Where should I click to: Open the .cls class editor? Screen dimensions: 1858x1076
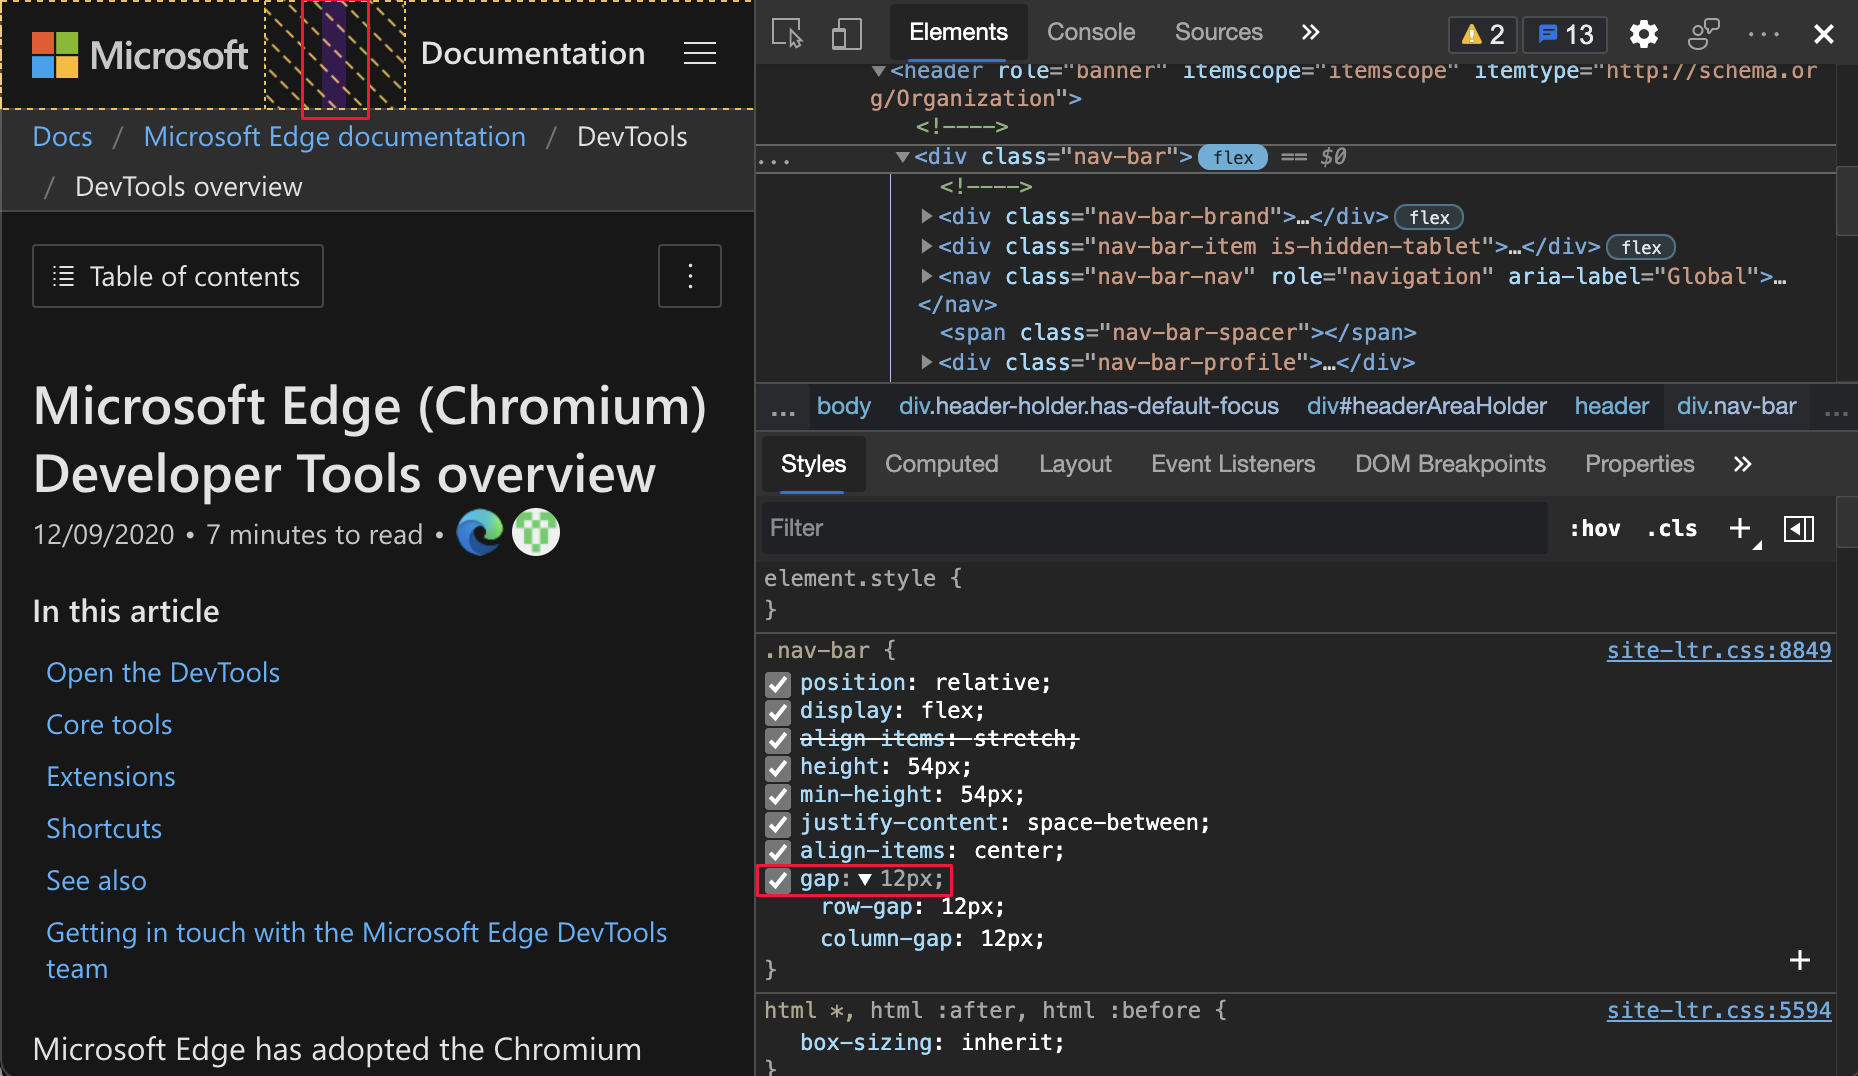pyautogui.click(x=1671, y=528)
